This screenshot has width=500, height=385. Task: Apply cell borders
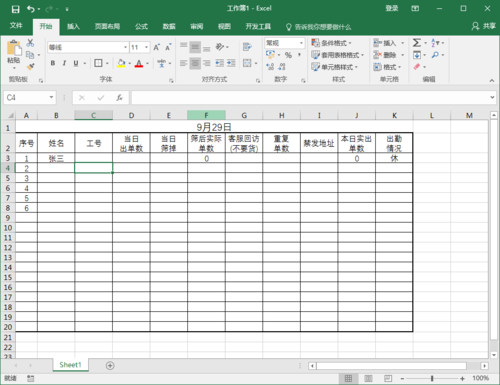point(98,63)
